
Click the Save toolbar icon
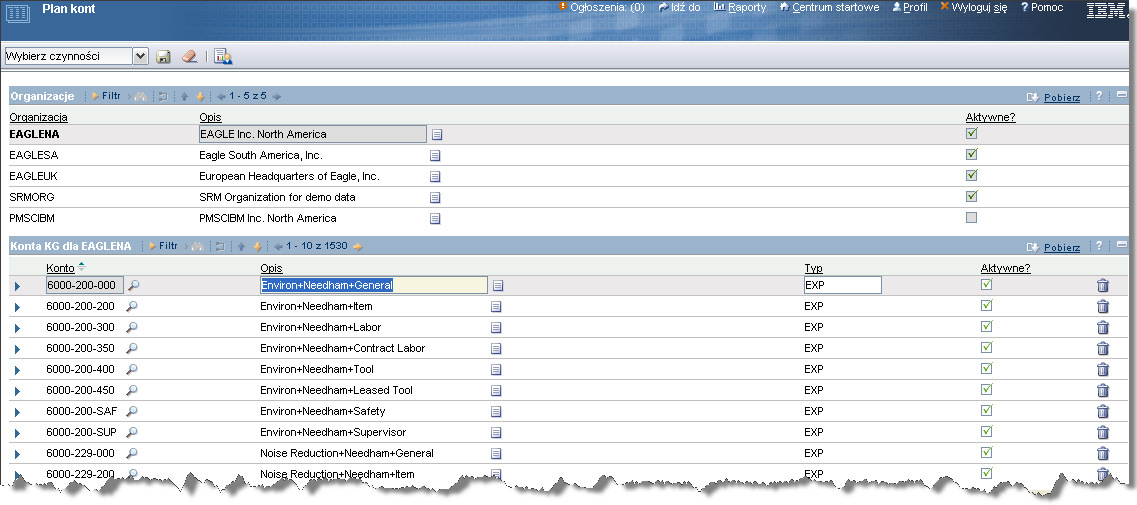click(x=163, y=57)
